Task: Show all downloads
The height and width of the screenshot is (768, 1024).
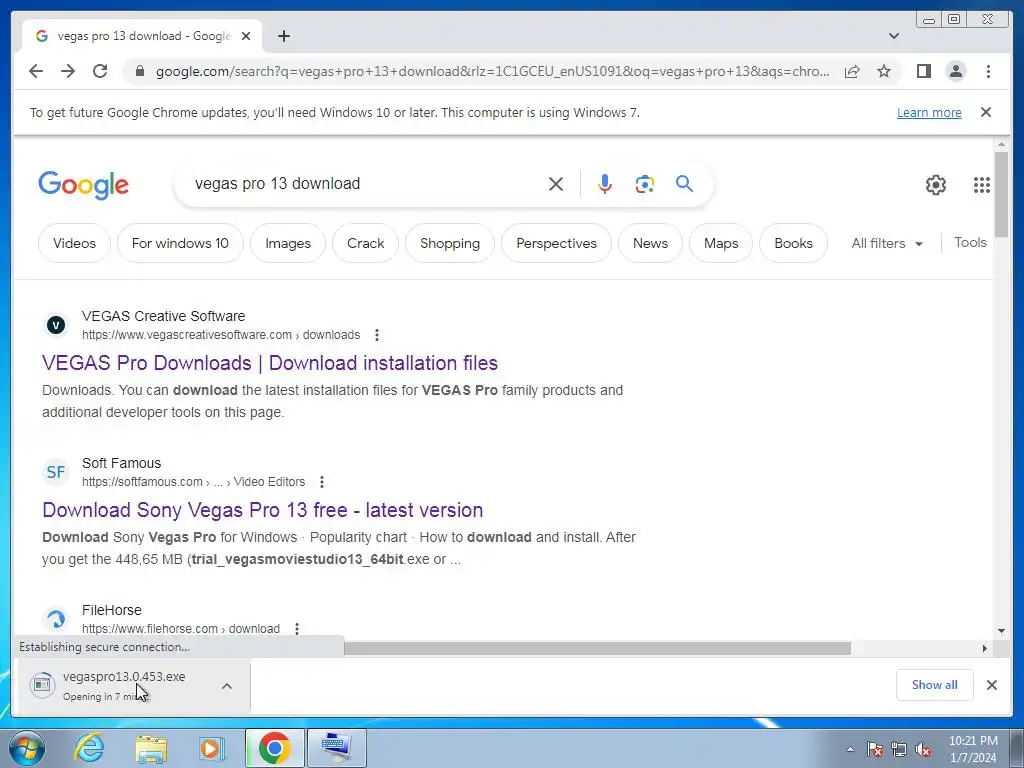Action: coord(935,685)
